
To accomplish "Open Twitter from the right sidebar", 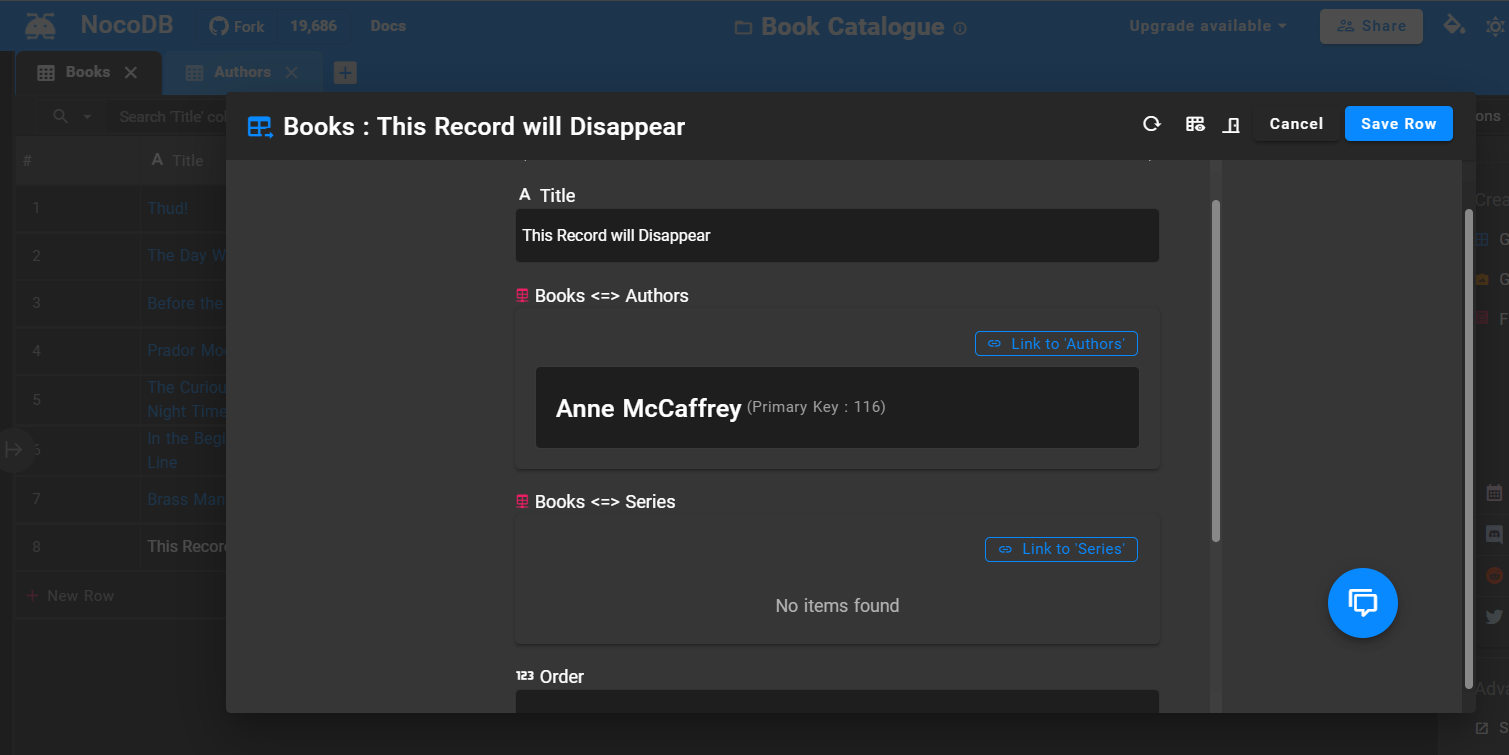I will [x=1494, y=616].
